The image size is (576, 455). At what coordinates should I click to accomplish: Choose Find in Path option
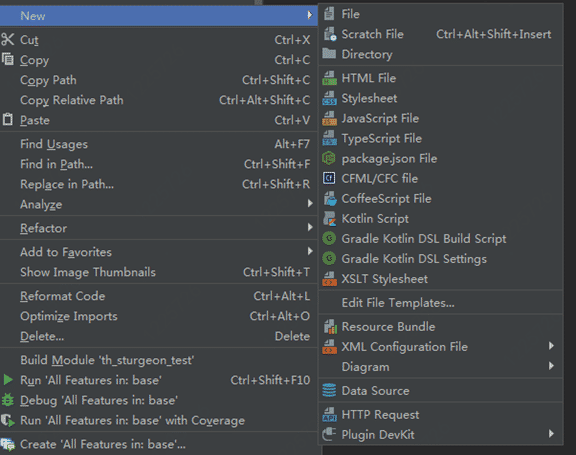click(x=159, y=164)
